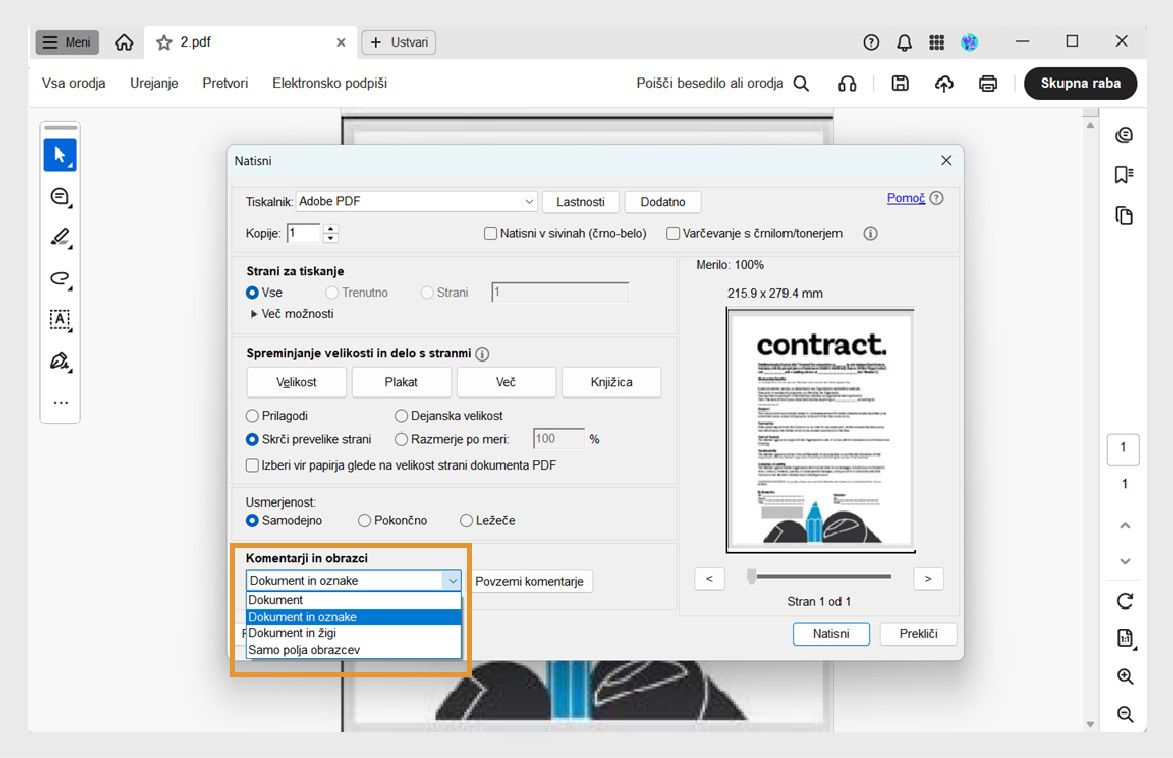Screen dimensions: 1173x758
Task: Open Lastnosti printer properties
Action: [x=581, y=202]
